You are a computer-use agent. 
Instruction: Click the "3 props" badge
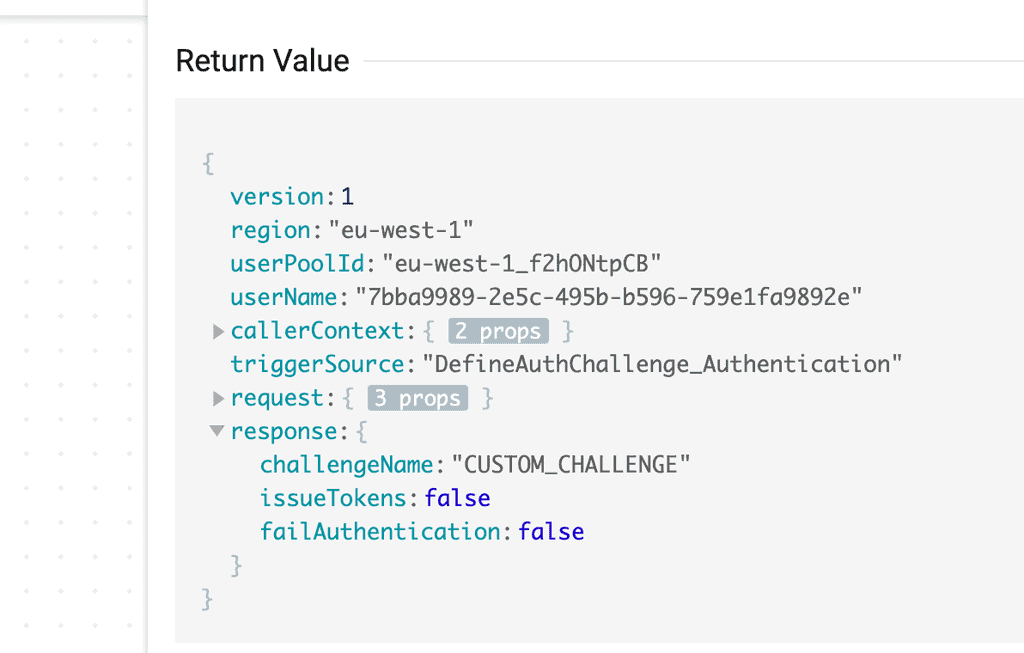(x=419, y=398)
